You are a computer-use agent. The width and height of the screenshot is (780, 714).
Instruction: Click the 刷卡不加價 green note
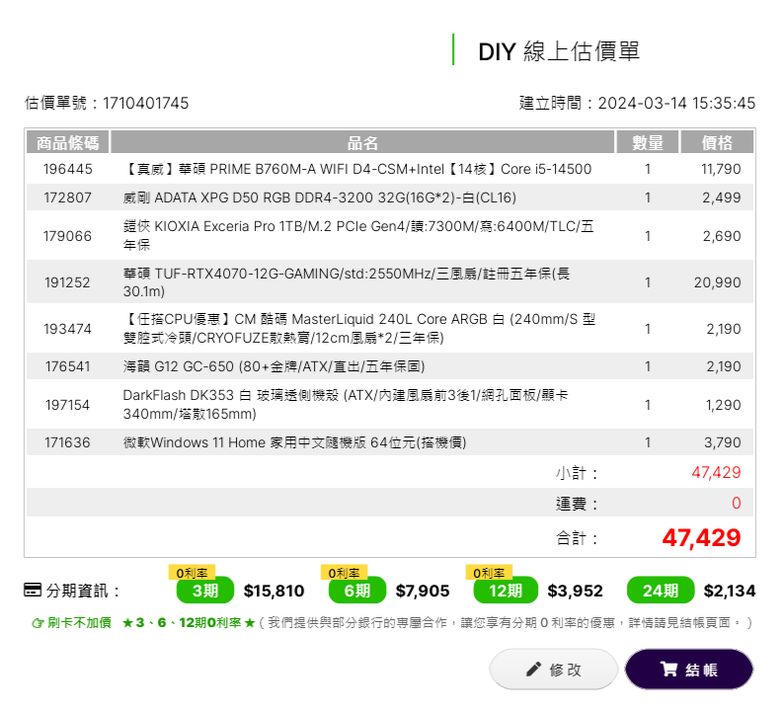tap(72, 622)
